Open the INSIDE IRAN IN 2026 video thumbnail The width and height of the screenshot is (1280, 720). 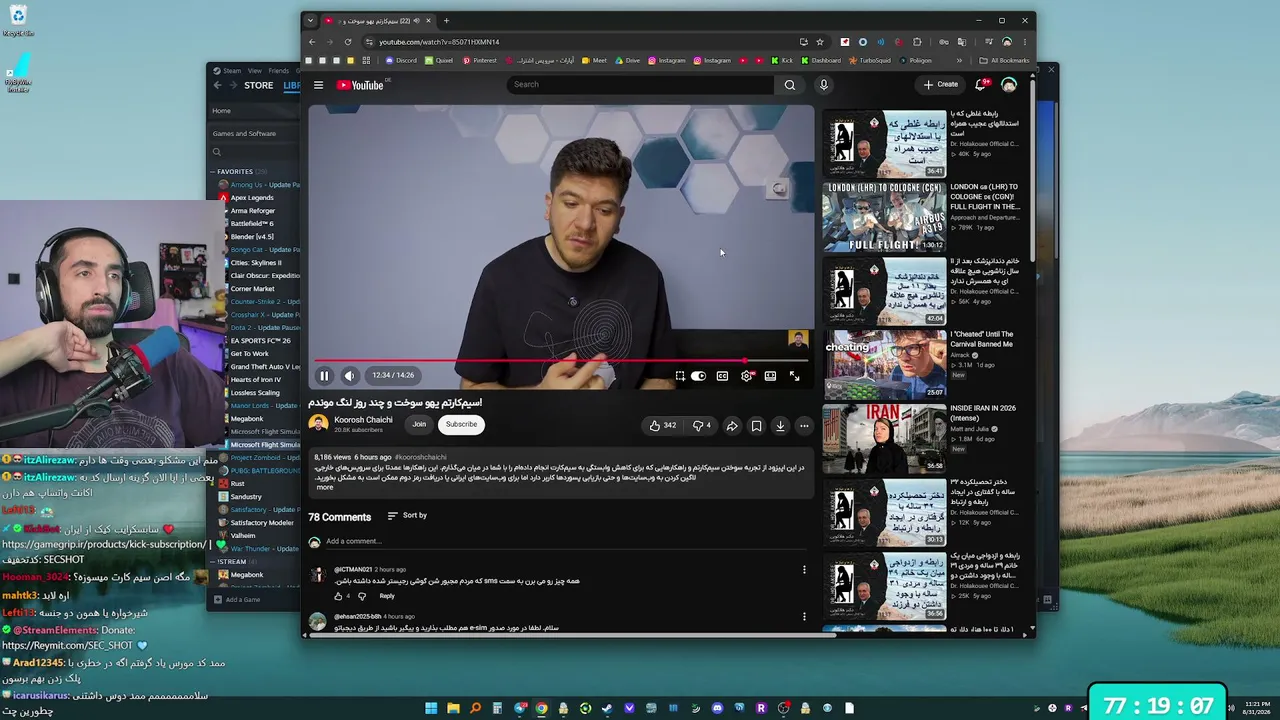[x=884, y=438]
